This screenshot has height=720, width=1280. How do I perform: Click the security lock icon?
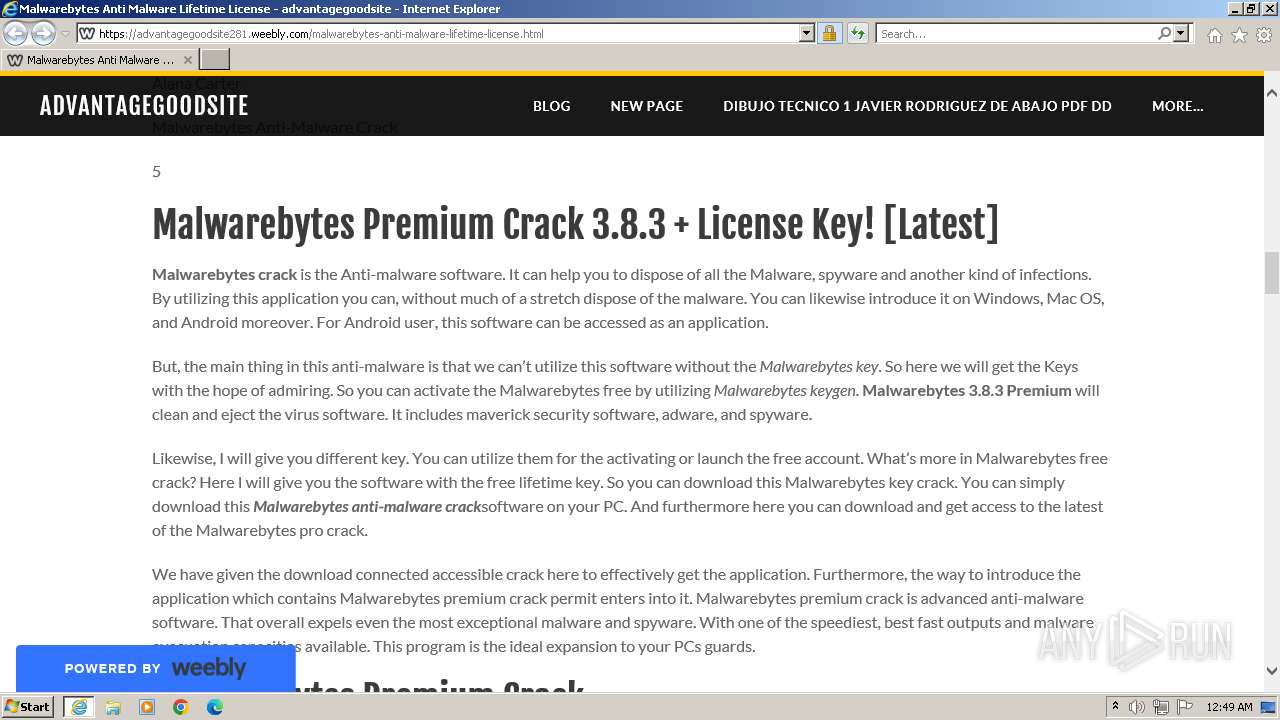tap(829, 33)
